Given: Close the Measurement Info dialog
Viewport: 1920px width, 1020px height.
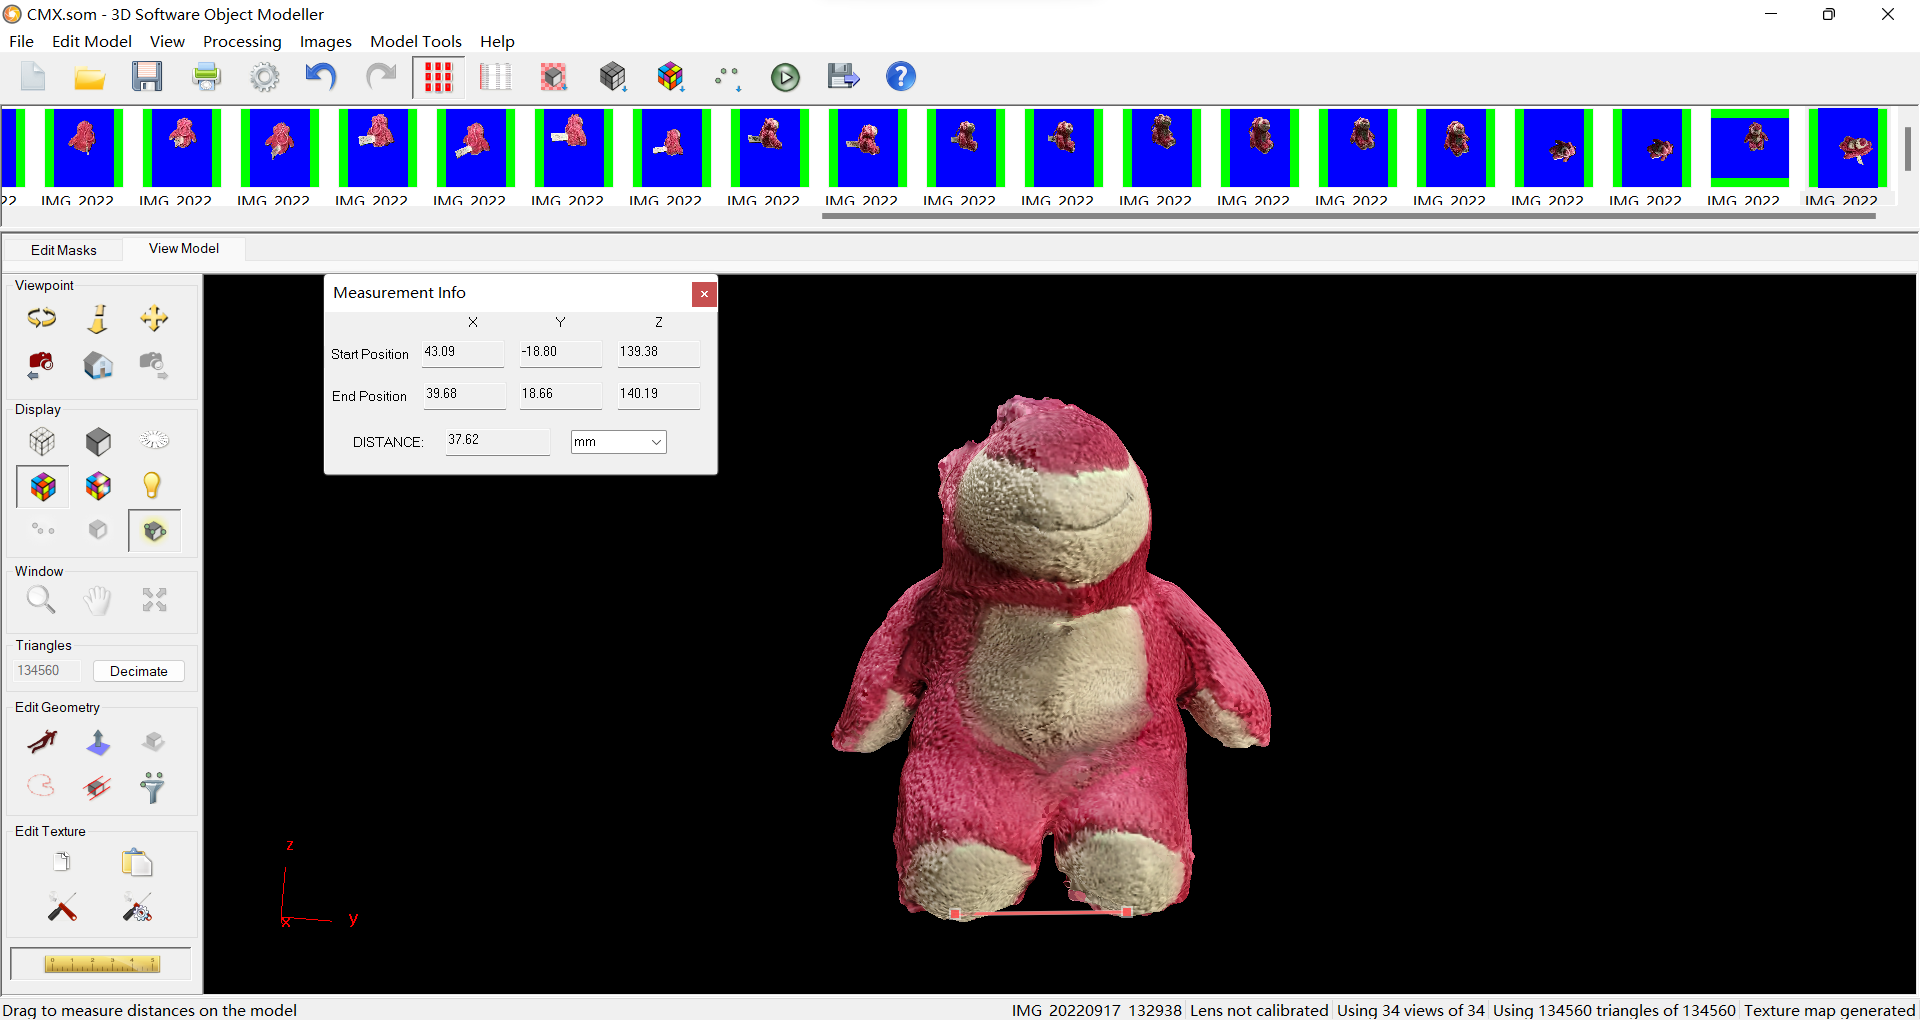Looking at the screenshot, I should pyautogui.click(x=704, y=294).
